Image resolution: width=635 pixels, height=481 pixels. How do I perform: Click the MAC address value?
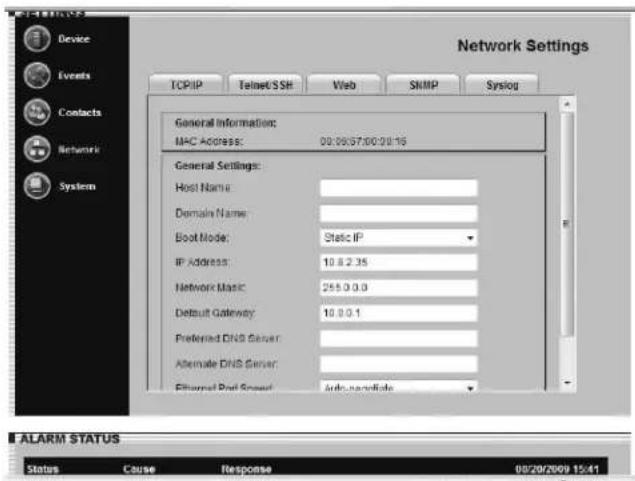click(x=363, y=141)
